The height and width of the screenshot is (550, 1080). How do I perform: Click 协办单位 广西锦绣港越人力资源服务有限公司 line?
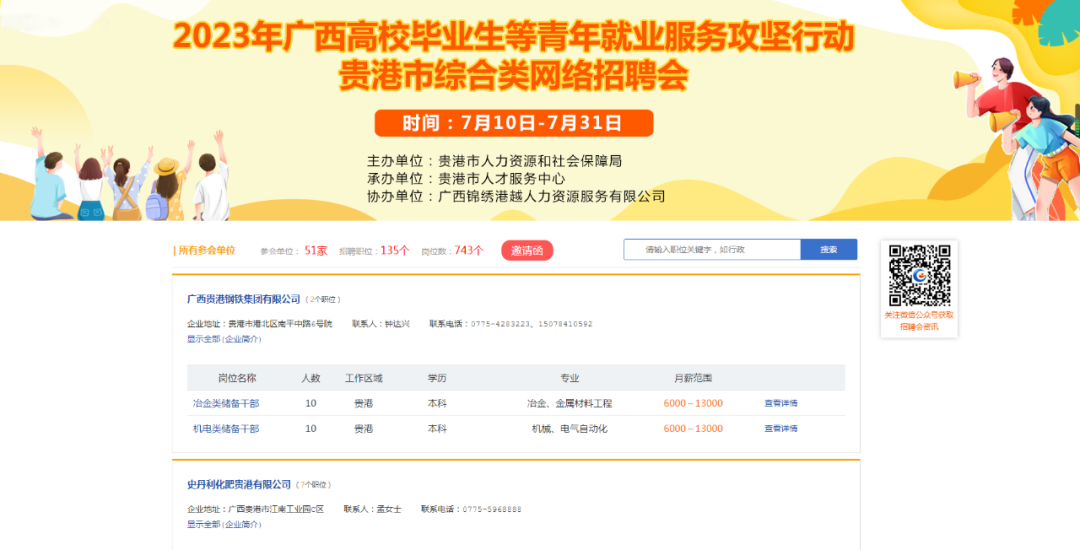(x=516, y=196)
